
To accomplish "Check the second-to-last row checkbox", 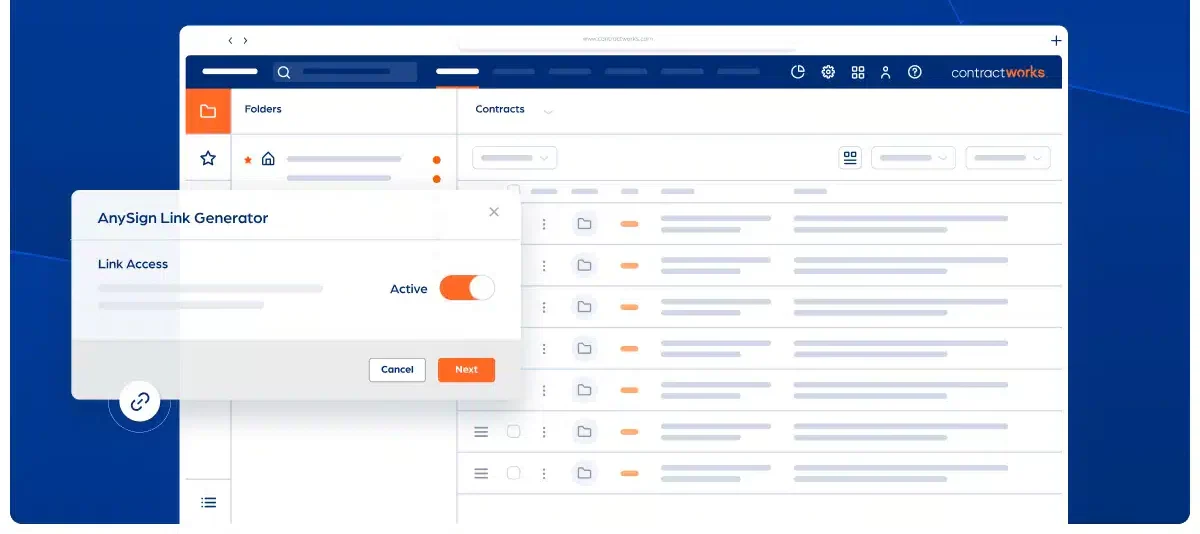I will 513,432.
